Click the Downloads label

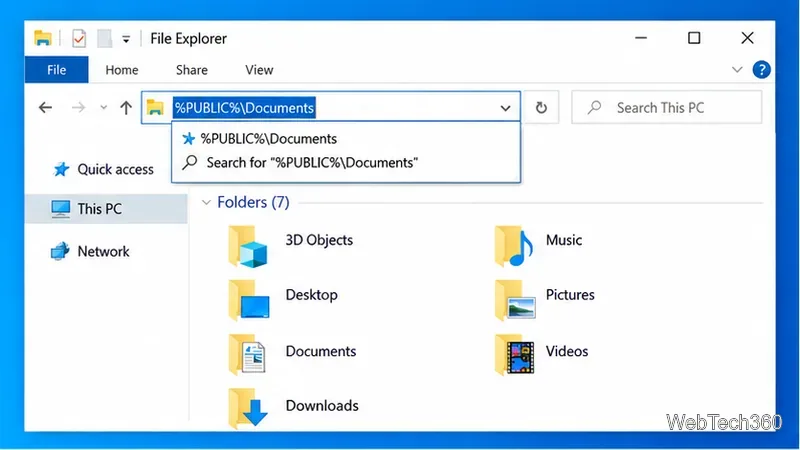point(322,406)
